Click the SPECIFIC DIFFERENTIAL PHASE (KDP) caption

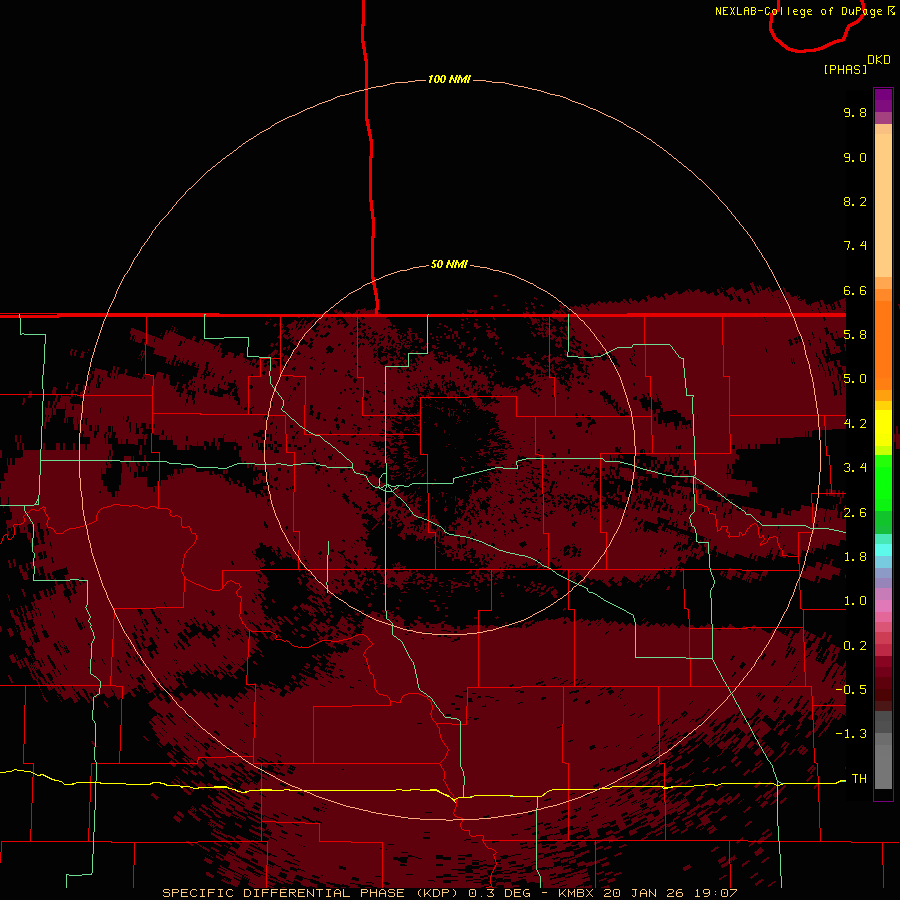click(x=310, y=893)
